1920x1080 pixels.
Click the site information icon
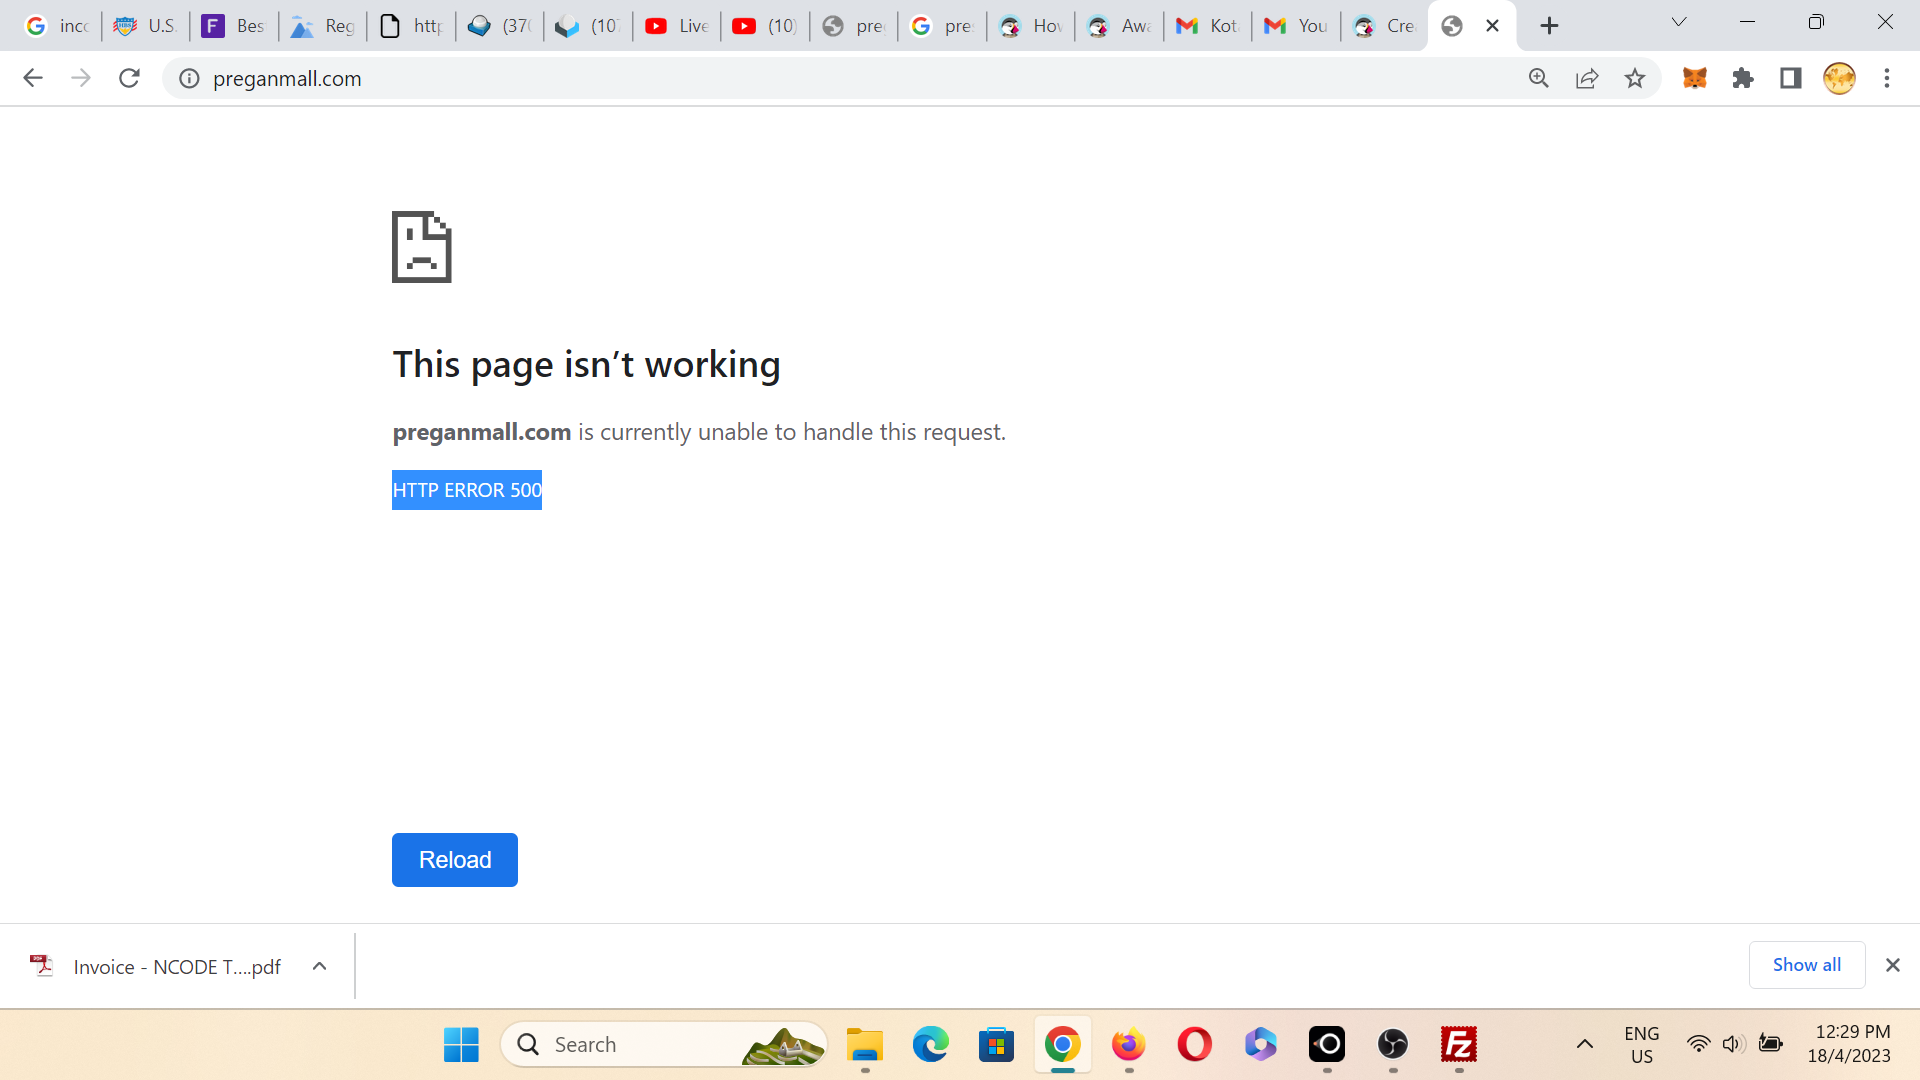189,78
